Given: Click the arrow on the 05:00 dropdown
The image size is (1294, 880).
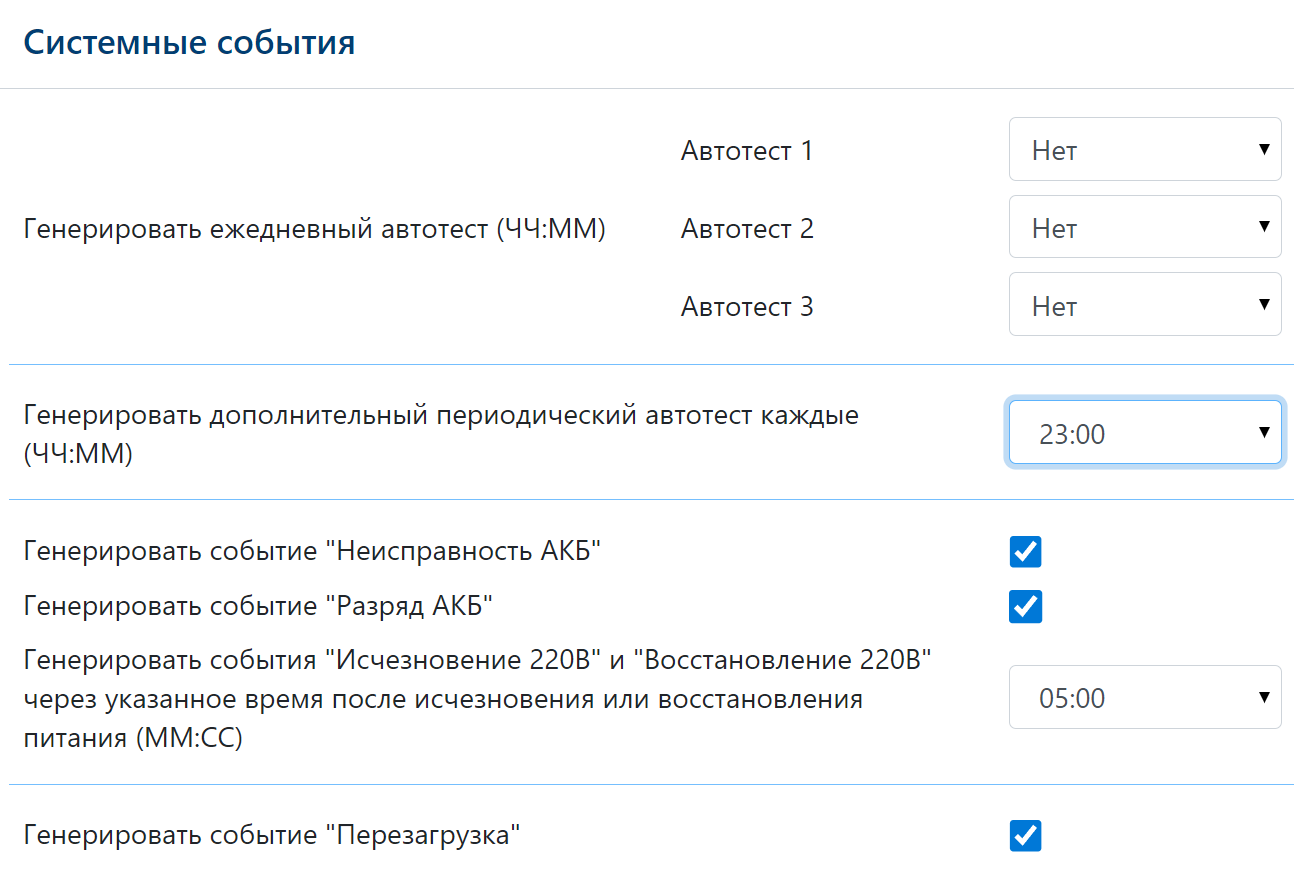Looking at the screenshot, I should [1263, 697].
